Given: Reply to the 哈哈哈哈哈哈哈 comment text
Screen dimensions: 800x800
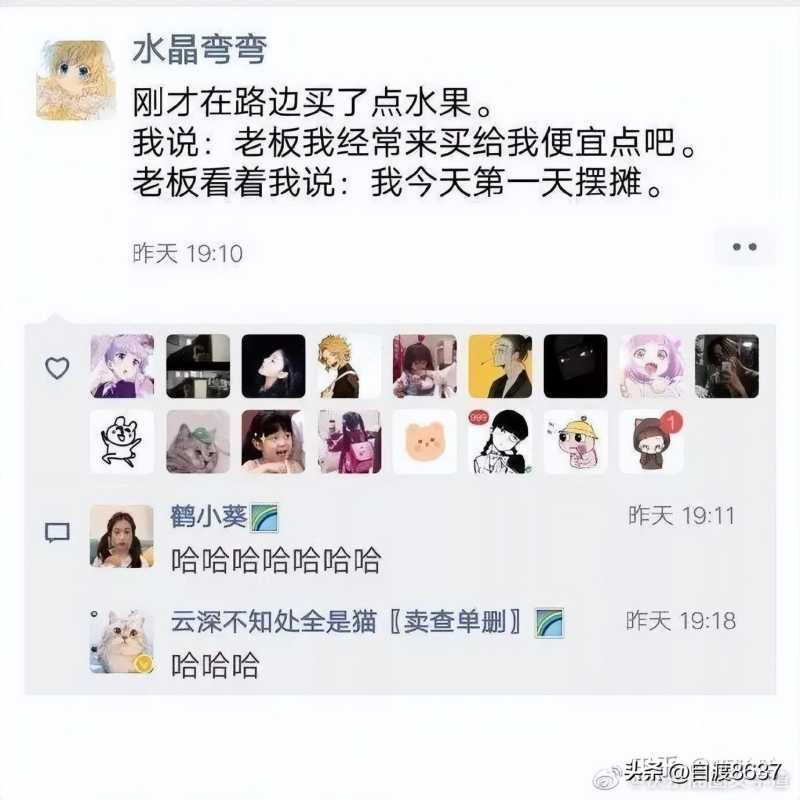Looking at the screenshot, I should coord(276,560).
